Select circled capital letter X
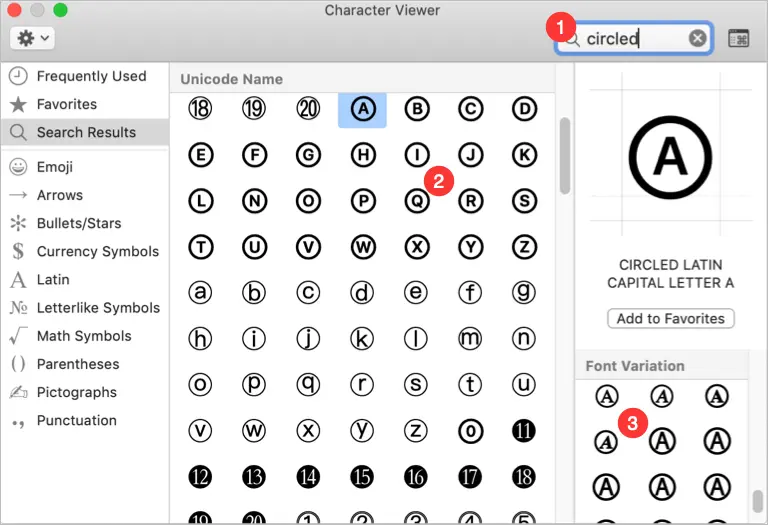The image size is (768, 525). pyautogui.click(x=417, y=247)
